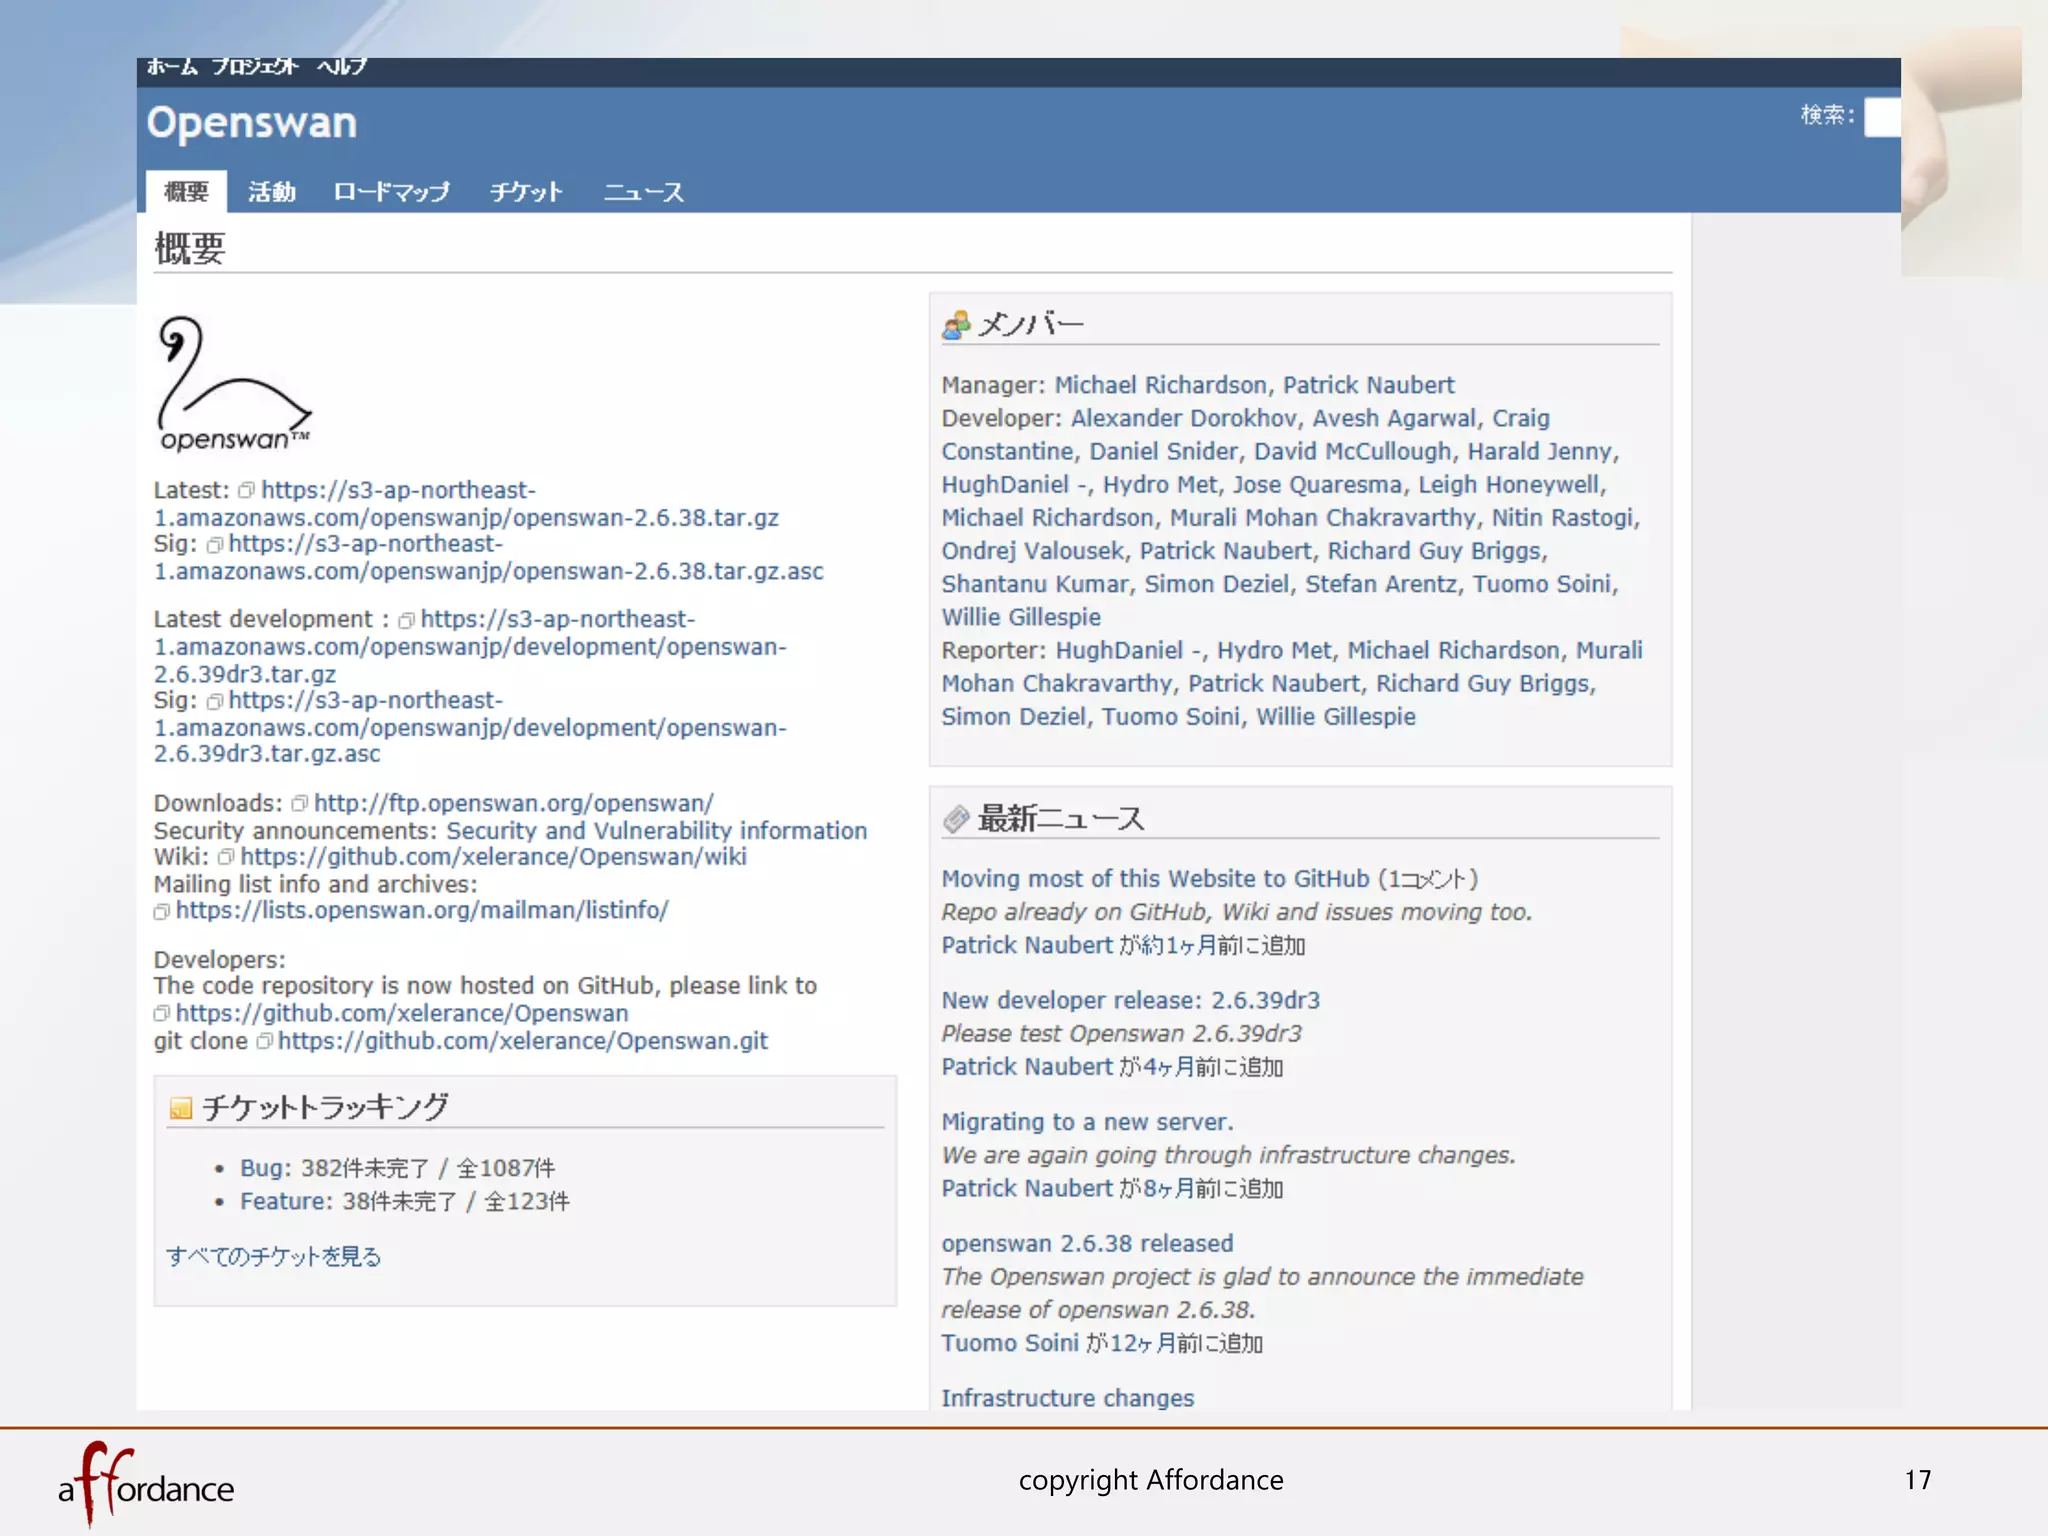Click the ホーム top menu item
Image resolution: width=2048 pixels, height=1536 pixels.
172,67
